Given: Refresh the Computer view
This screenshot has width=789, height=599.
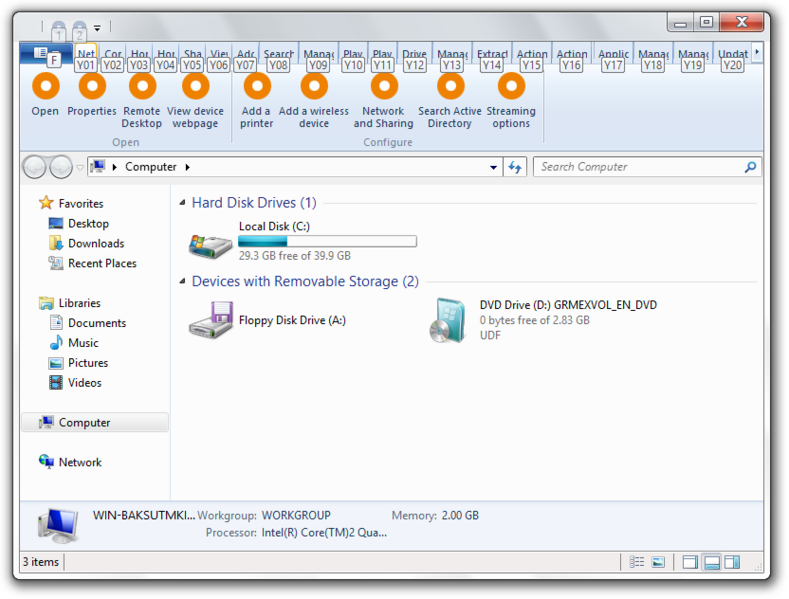Looking at the screenshot, I should (x=515, y=167).
